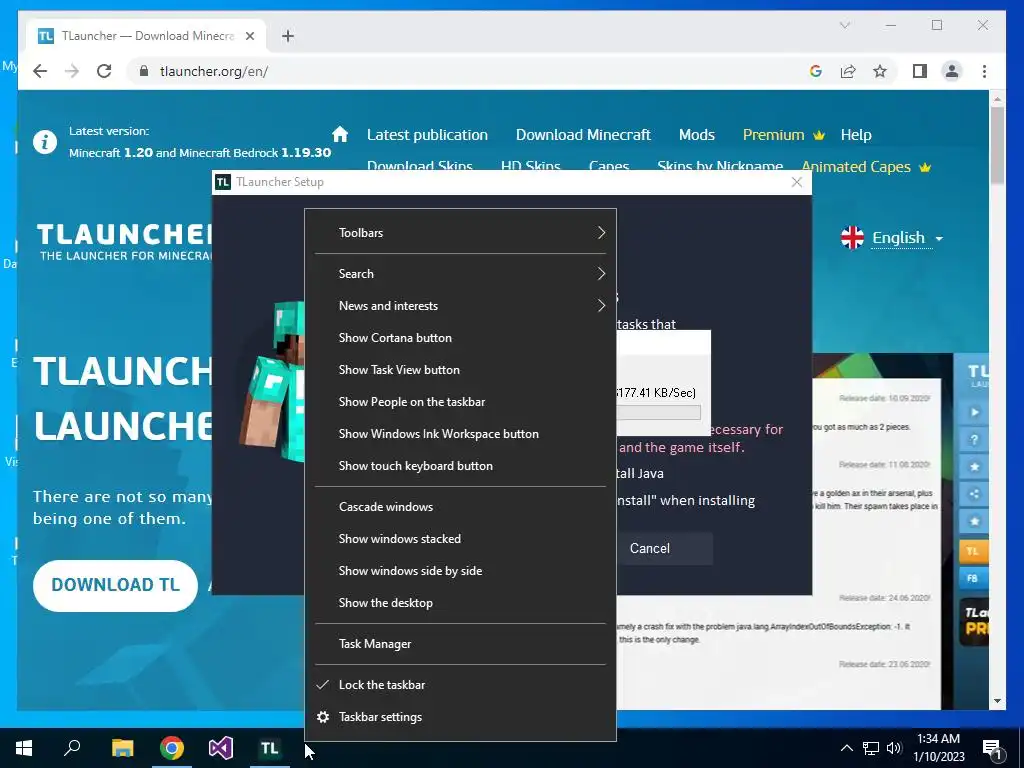Switch to Chrome on the taskbar
Screen dimensions: 1024x768
[172, 748]
